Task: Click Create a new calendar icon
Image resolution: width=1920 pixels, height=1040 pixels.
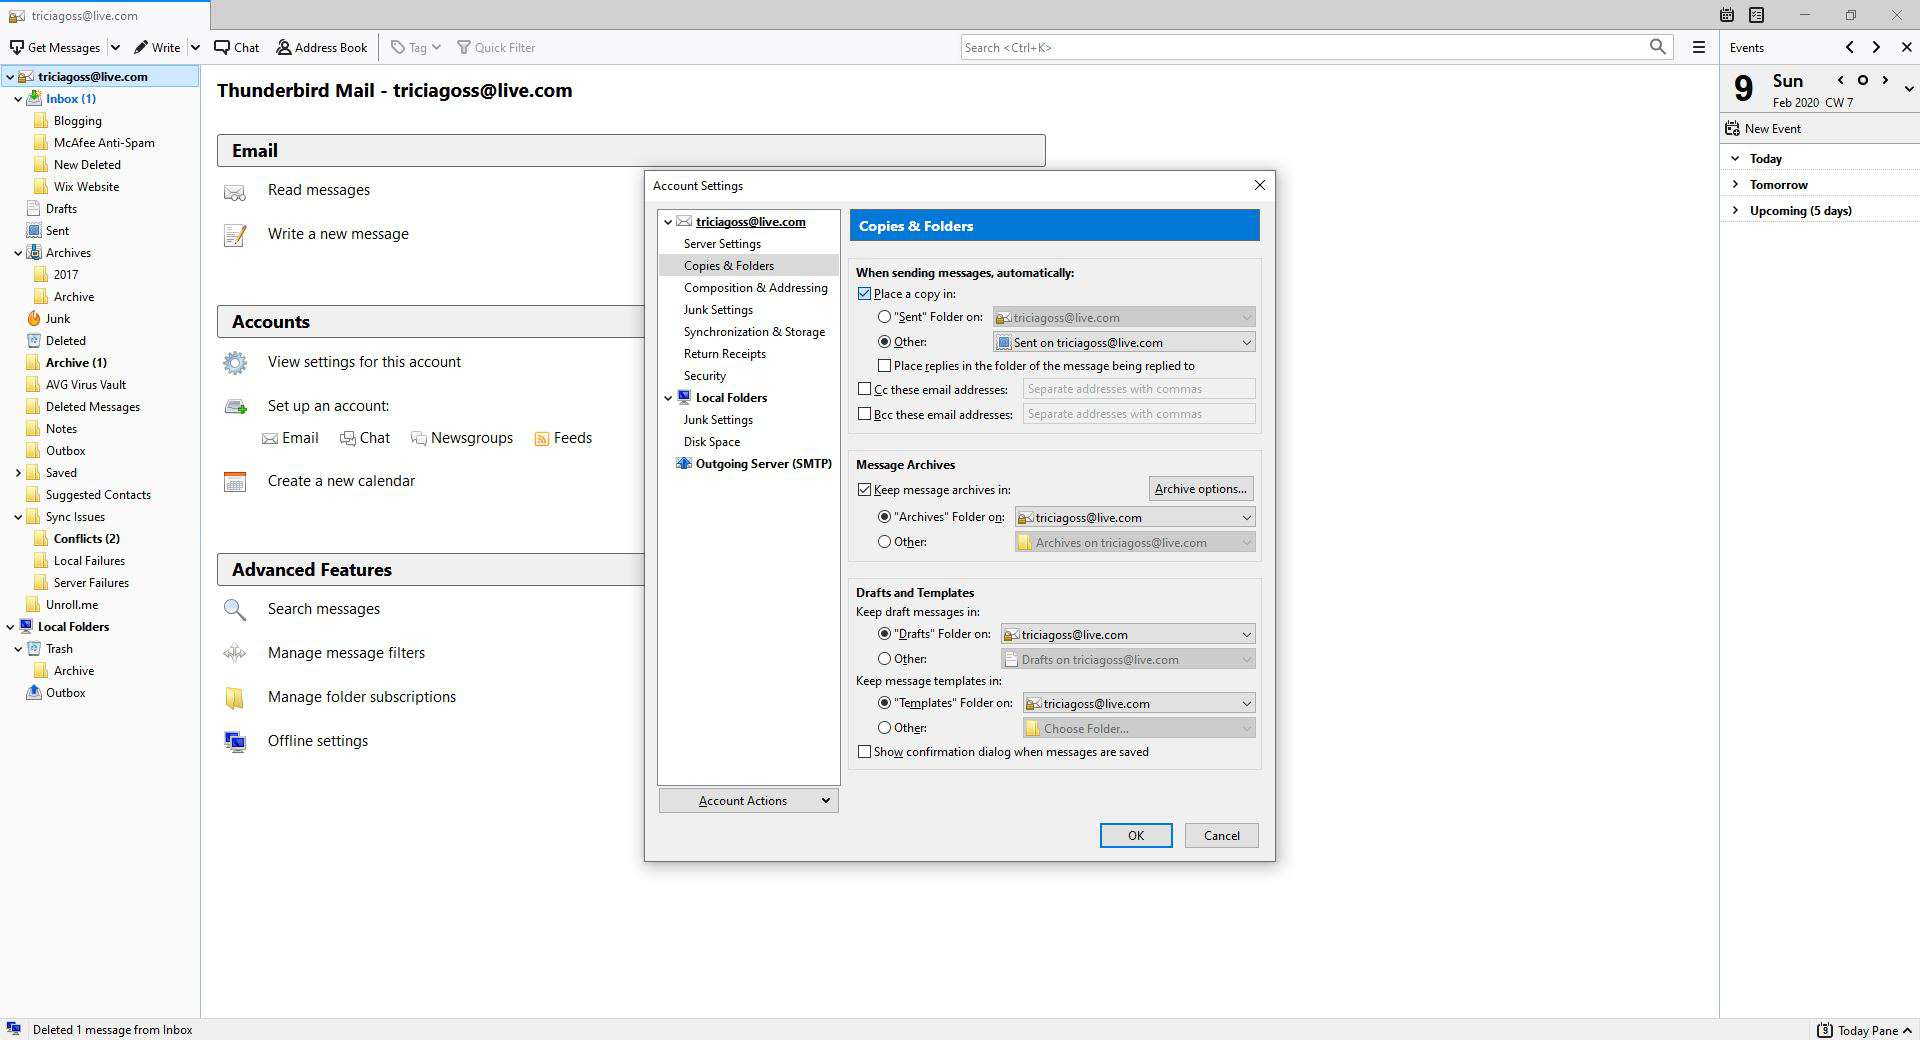Action: pos(235,482)
